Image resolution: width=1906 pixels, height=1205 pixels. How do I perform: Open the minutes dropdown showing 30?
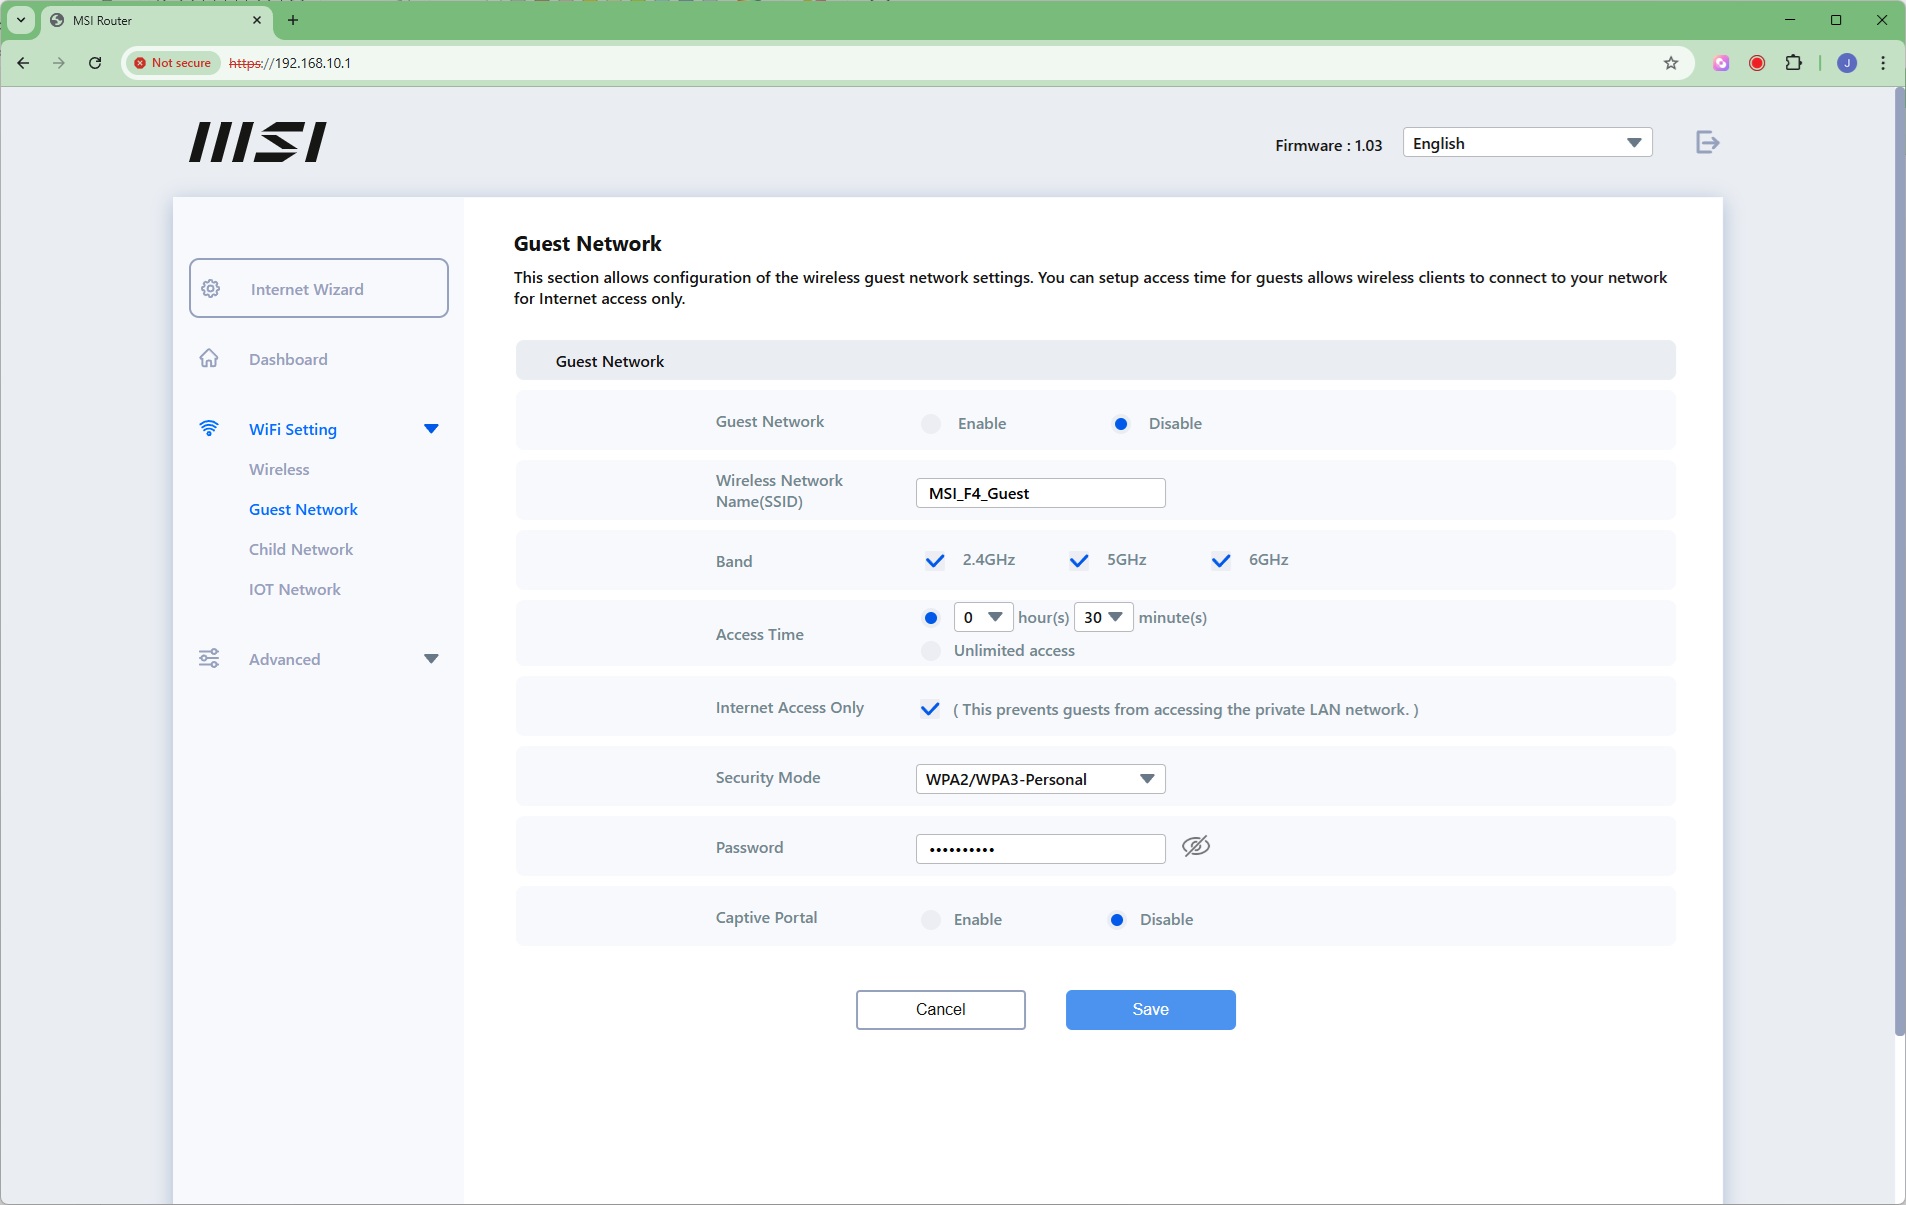1103,618
